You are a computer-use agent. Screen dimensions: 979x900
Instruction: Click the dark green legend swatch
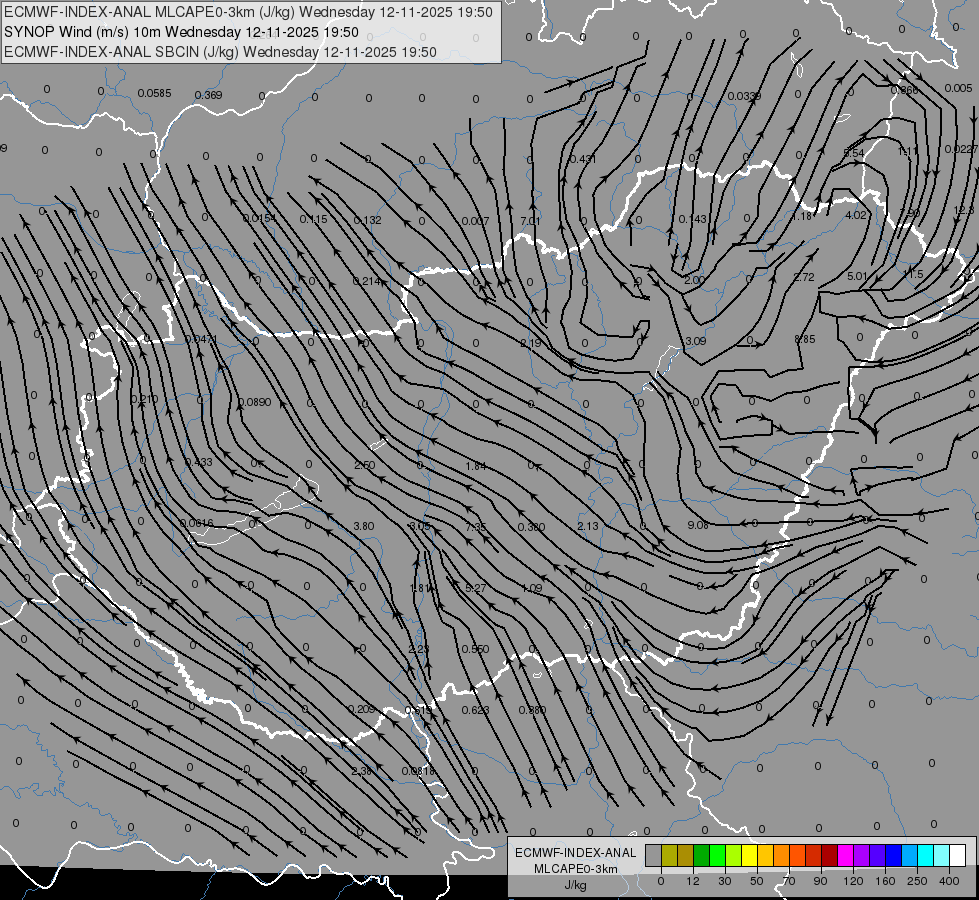(x=702, y=855)
